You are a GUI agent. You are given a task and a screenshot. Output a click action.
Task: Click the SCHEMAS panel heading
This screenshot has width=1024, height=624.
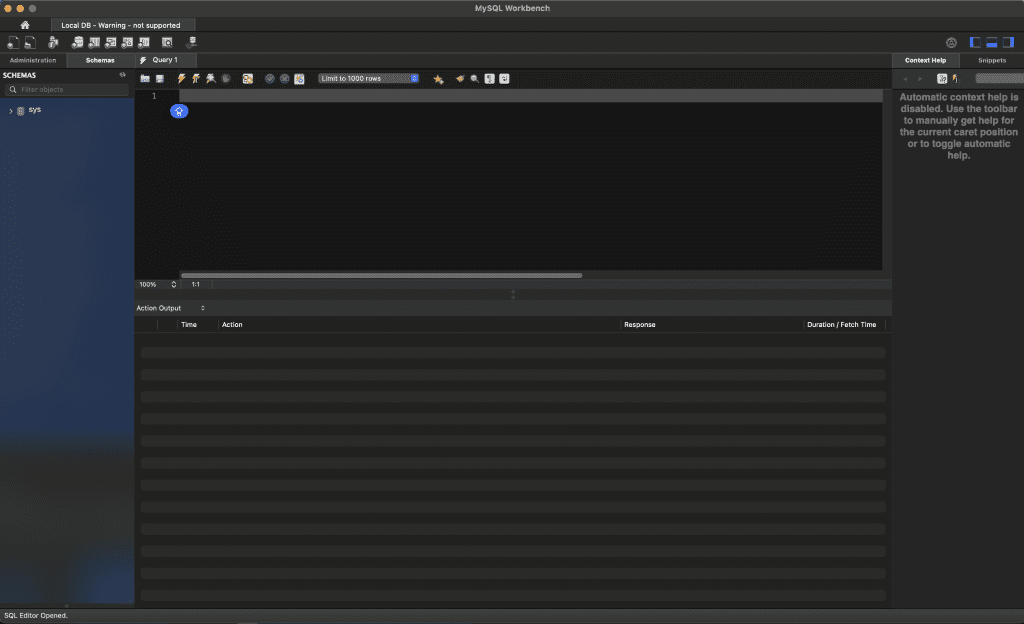click(20, 75)
